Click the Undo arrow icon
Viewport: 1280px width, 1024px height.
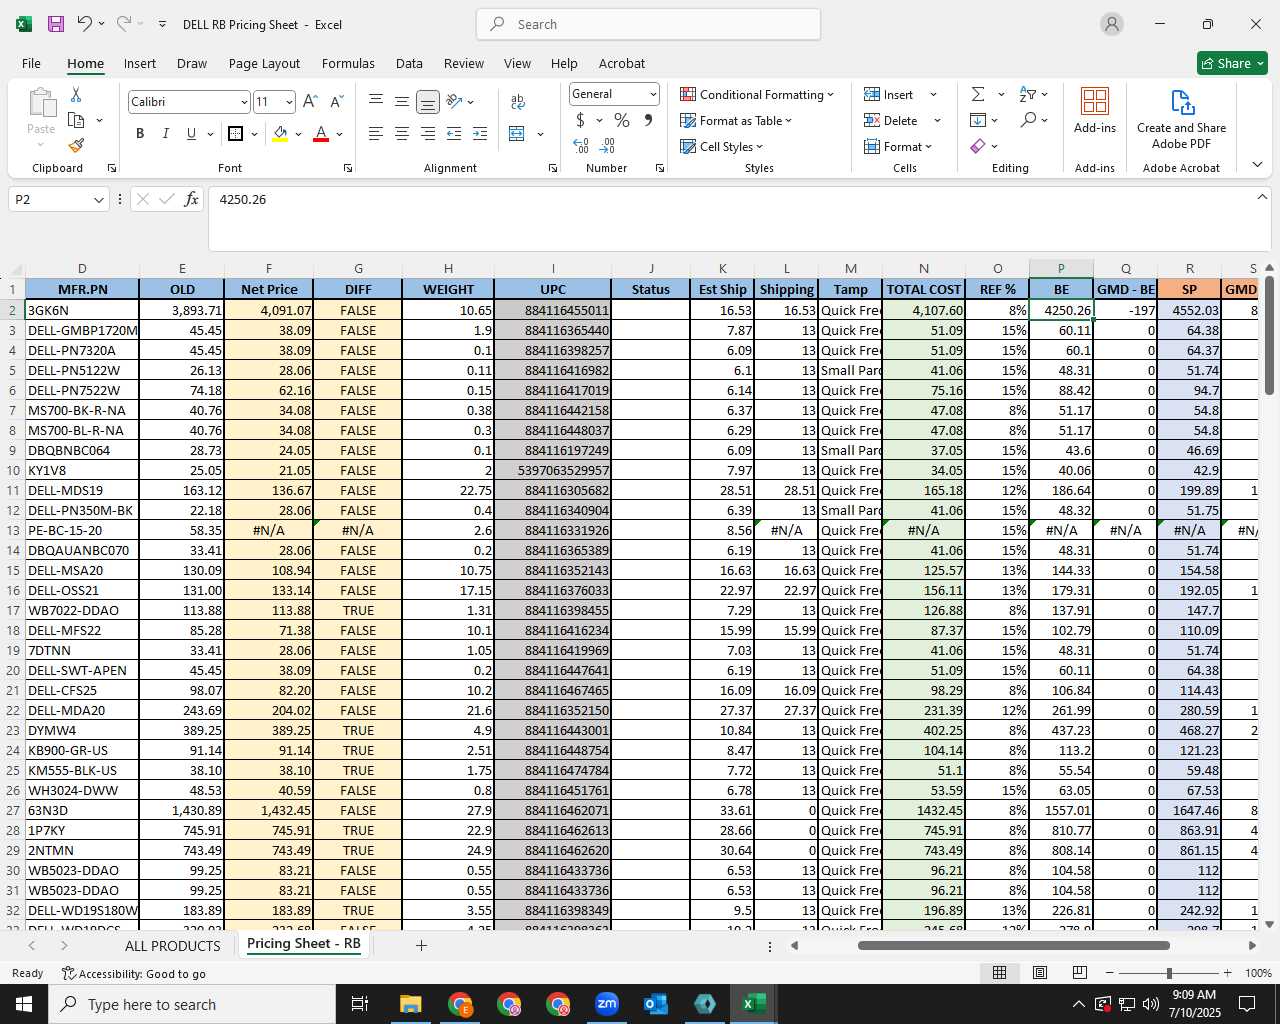84,24
